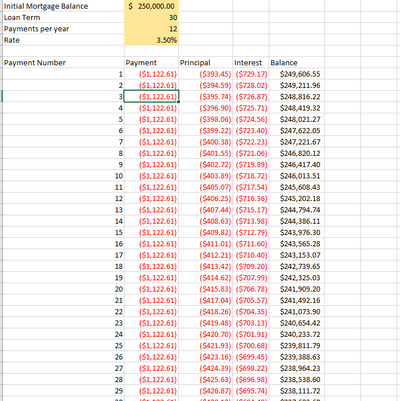Select interest cell ($713.98)

click(x=251, y=221)
